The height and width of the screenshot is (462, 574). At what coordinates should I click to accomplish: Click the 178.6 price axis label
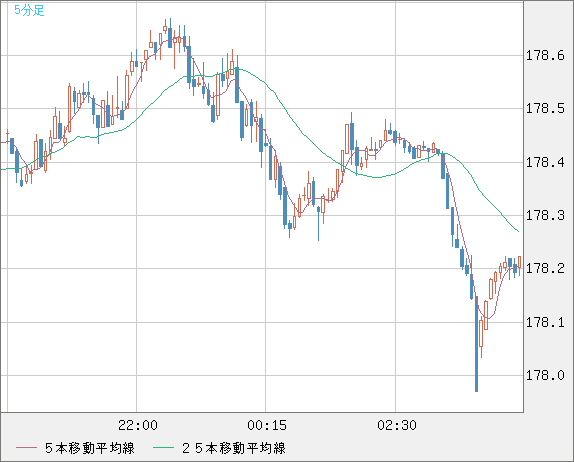pyautogui.click(x=545, y=56)
